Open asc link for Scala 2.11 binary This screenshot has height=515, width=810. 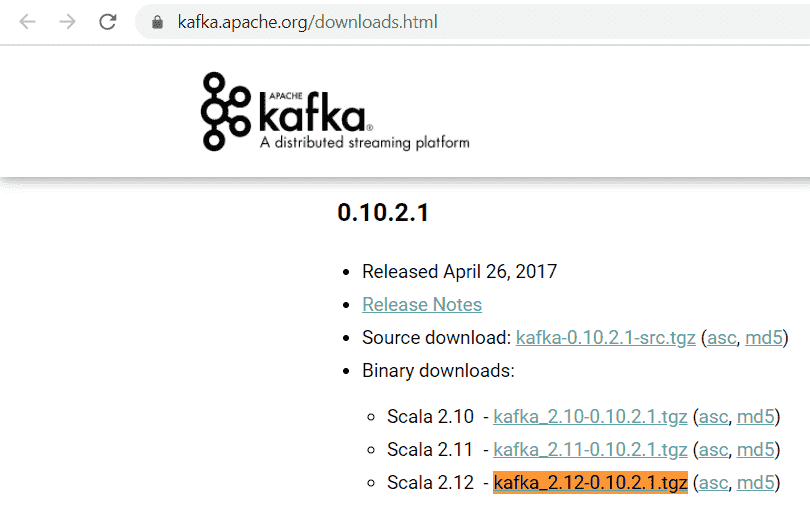click(713, 450)
